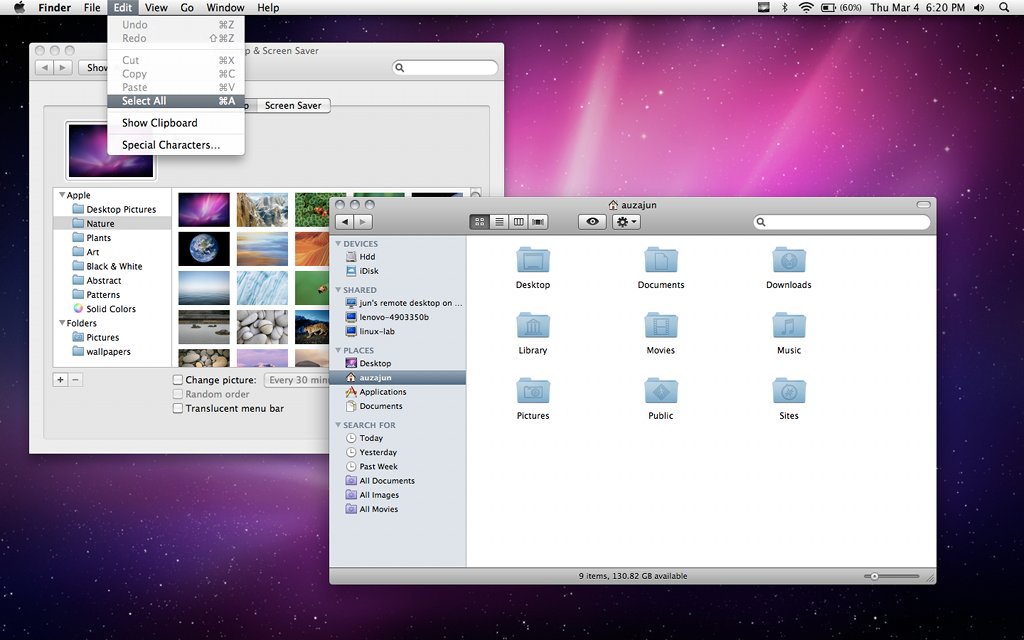Check the Random order option
The image size is (1024, 640).
(x=178, y=394)
